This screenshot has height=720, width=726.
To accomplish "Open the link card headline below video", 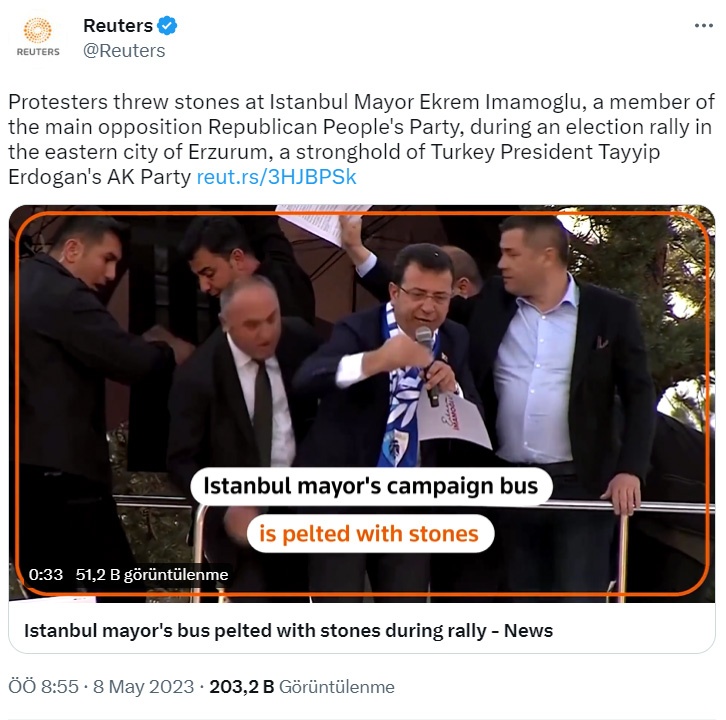I will (x=288, y=631).
